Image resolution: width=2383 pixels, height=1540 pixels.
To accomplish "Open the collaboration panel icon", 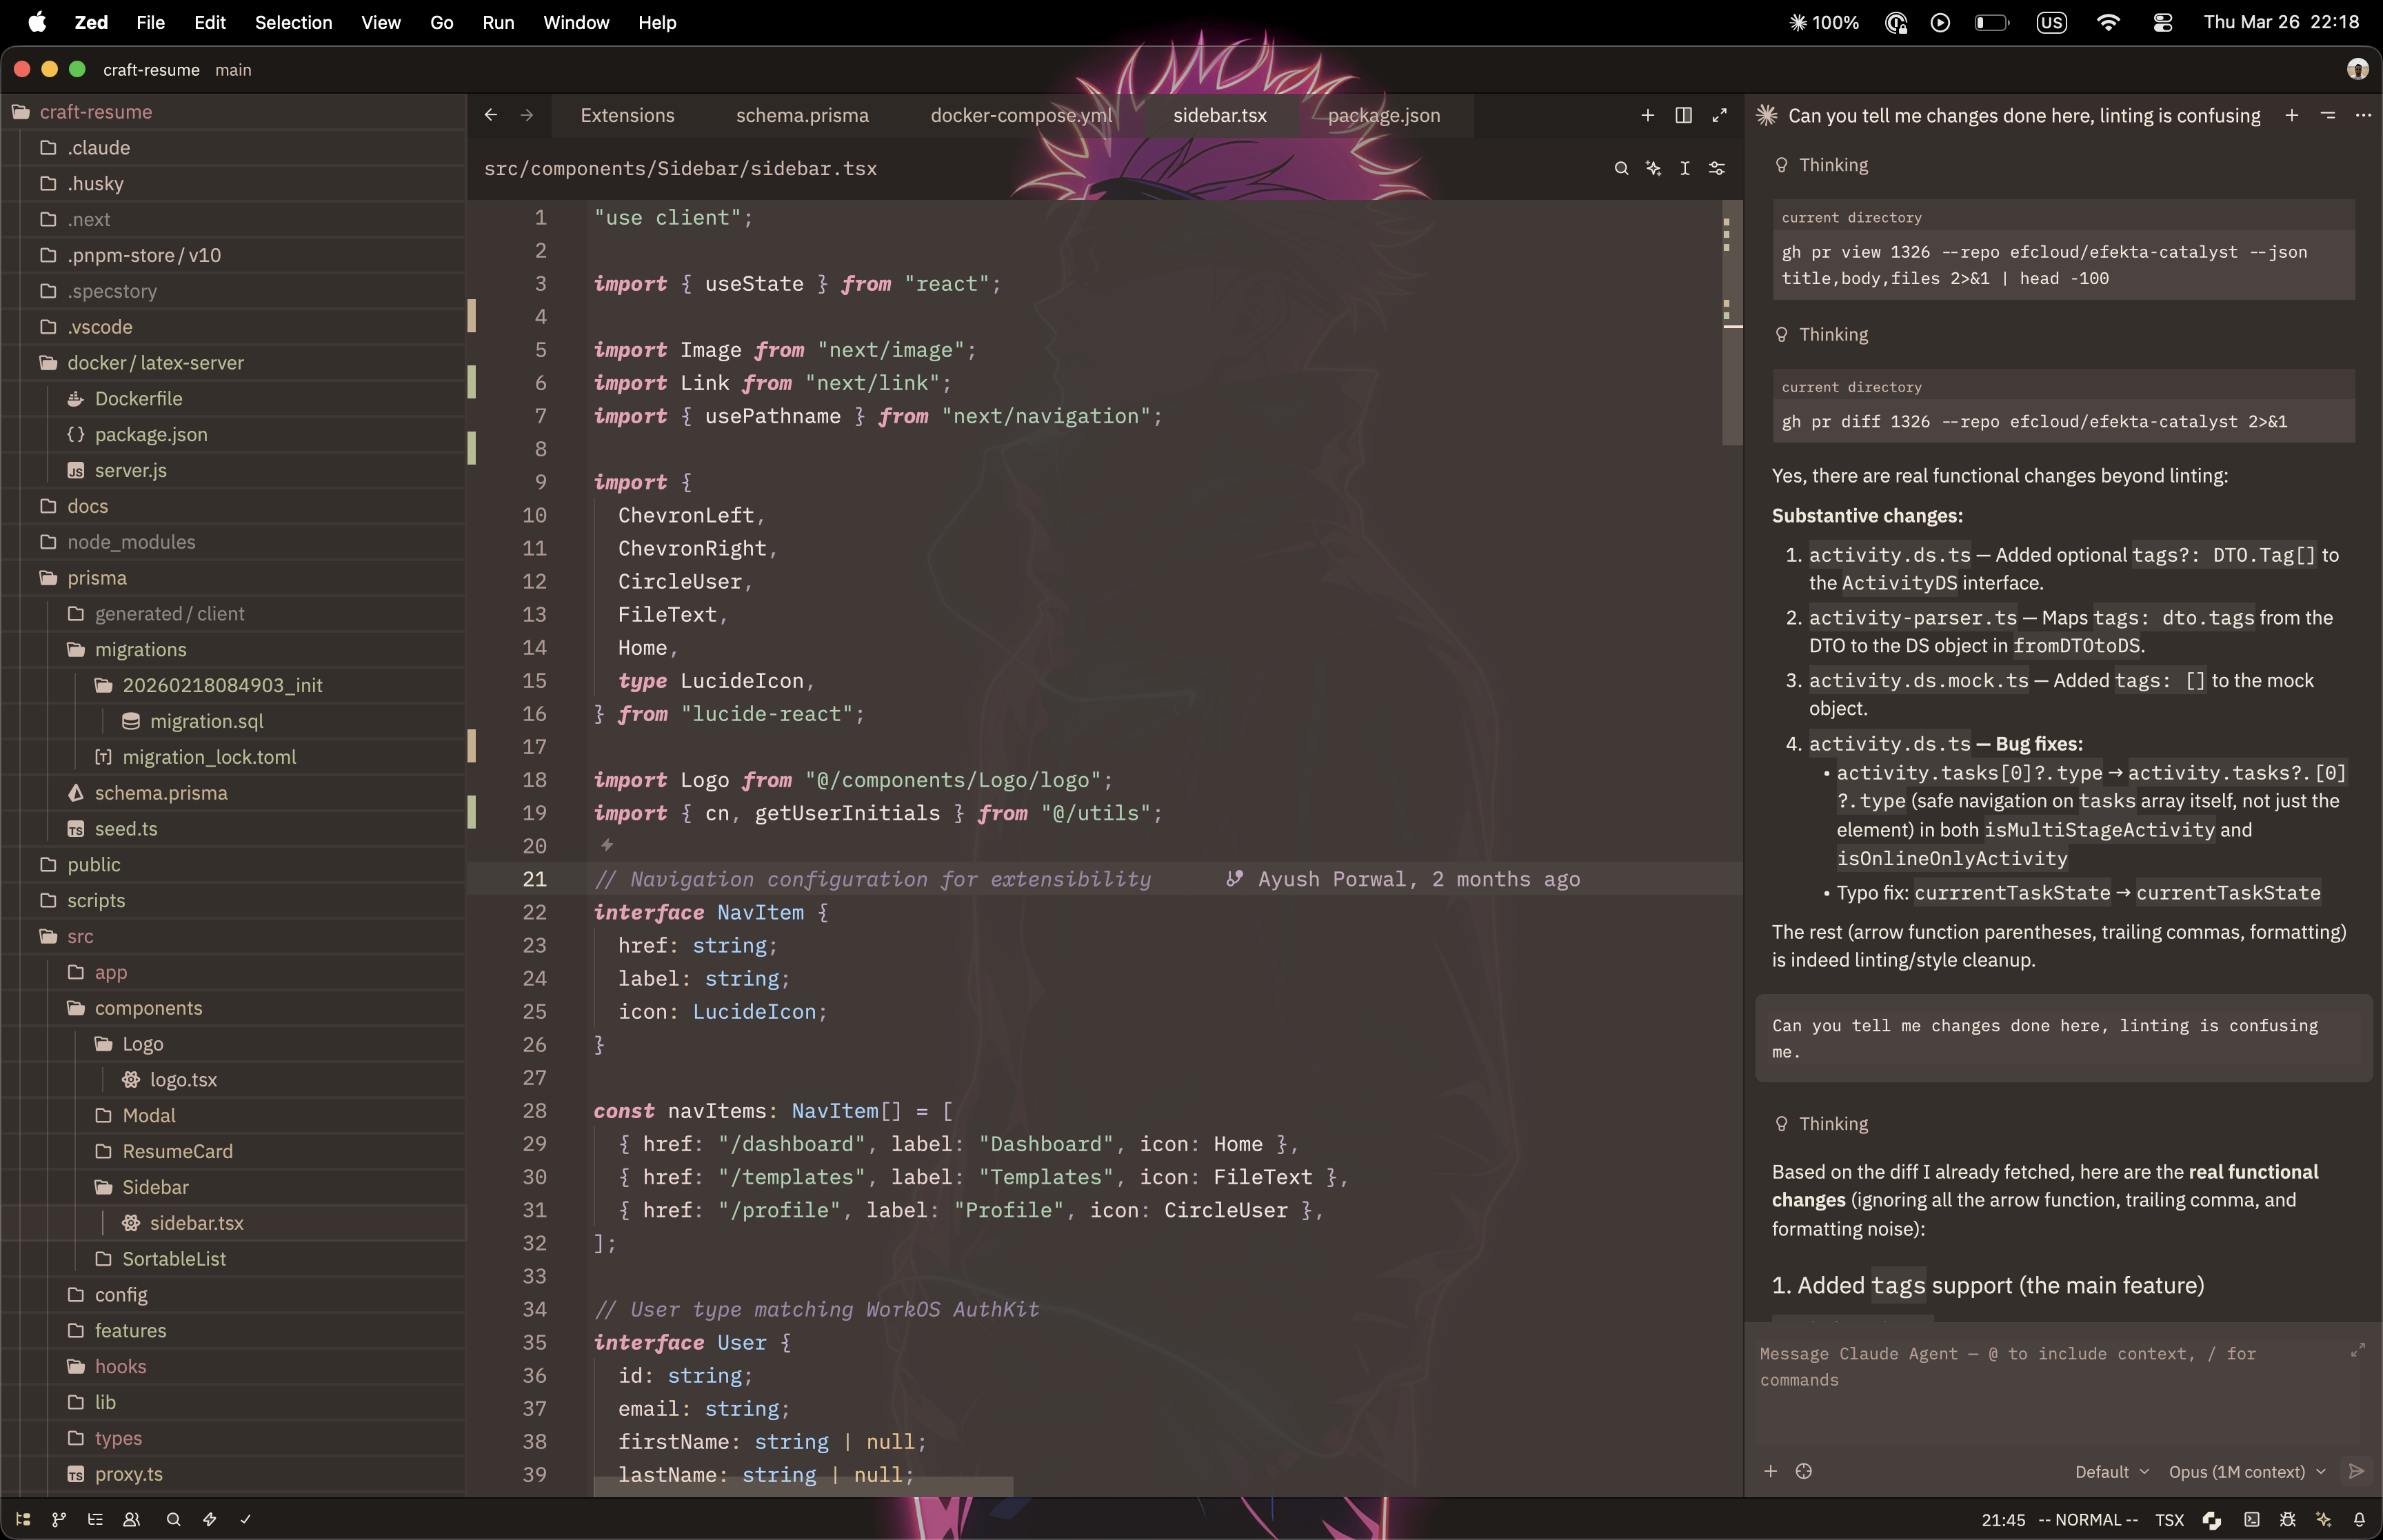I will (131, 1519).
